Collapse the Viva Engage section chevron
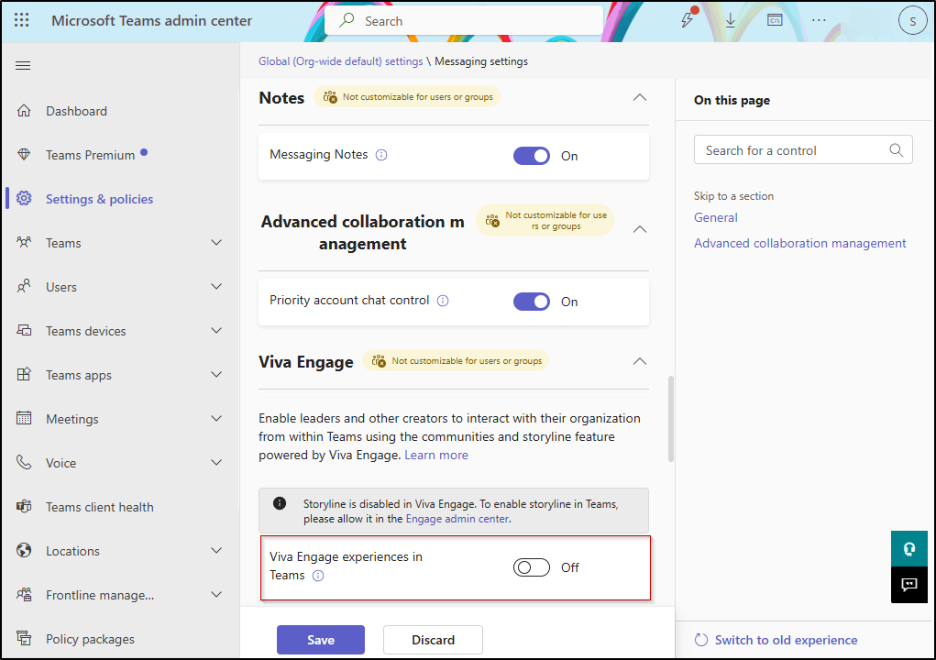936x660 pixels. 640,361
